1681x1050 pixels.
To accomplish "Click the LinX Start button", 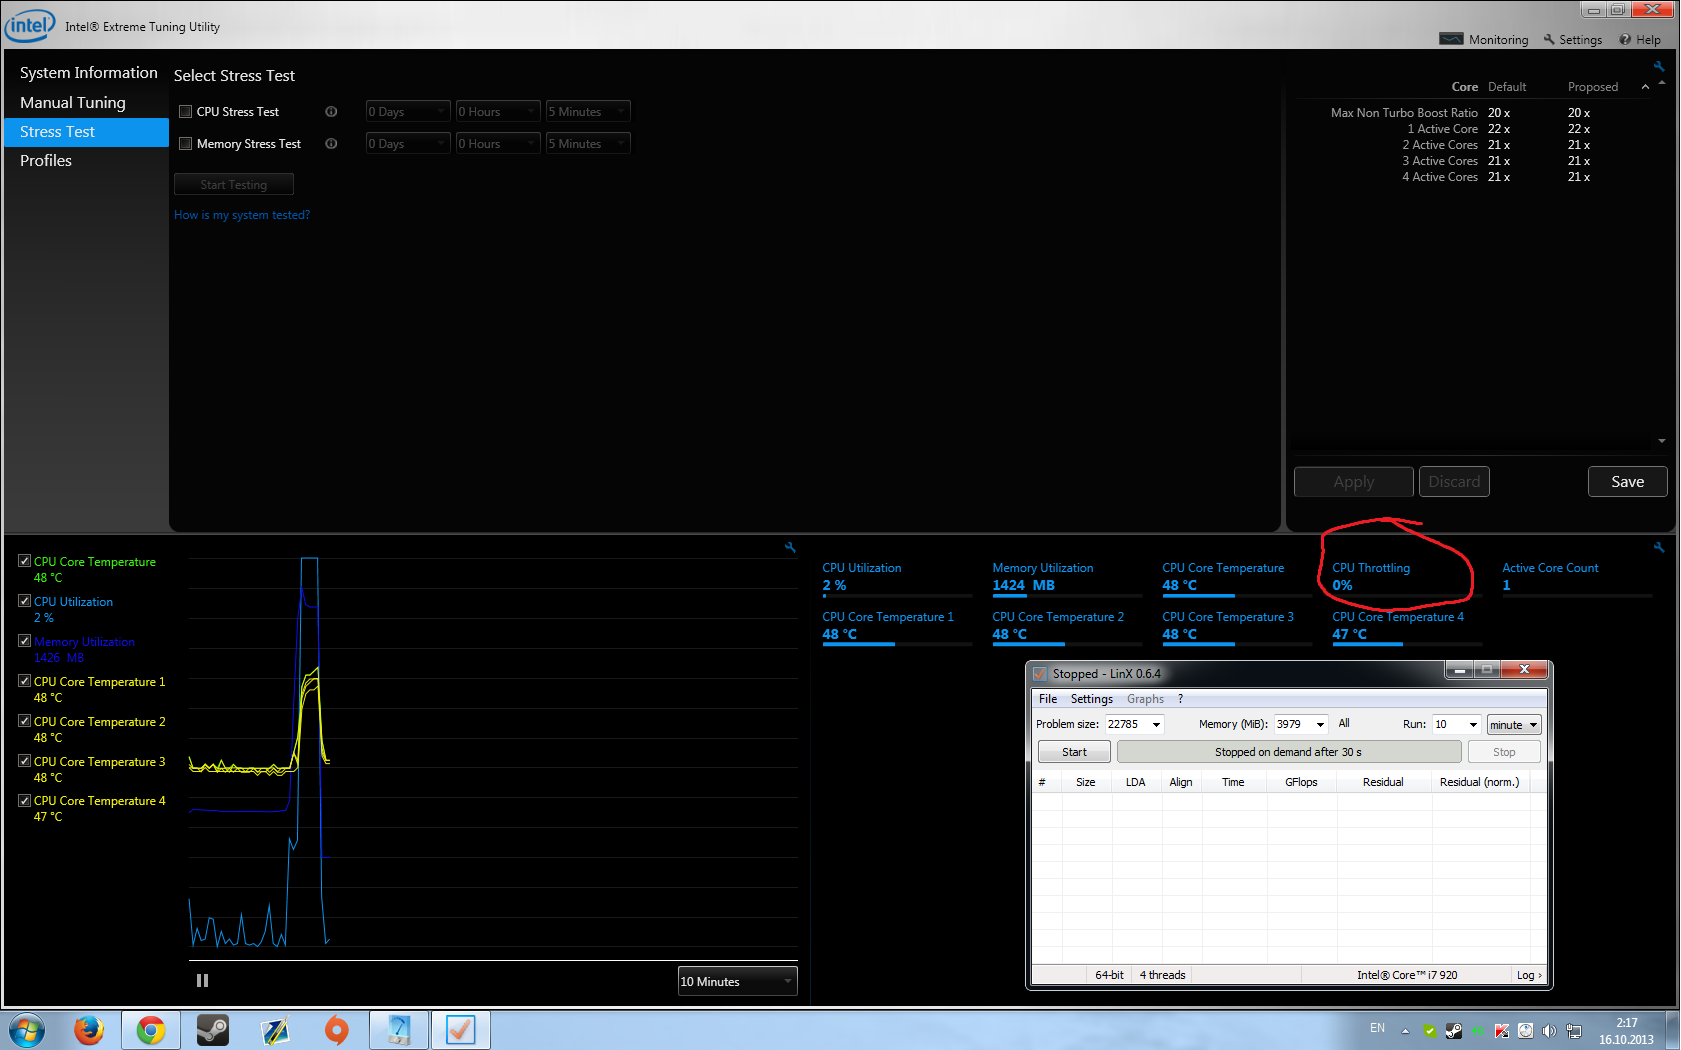I will (1074, 752).
